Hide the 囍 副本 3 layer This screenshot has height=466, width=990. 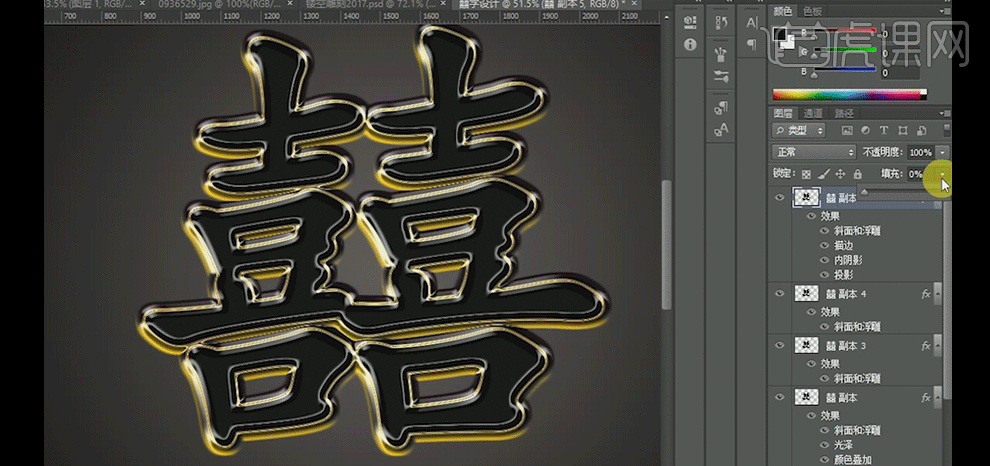(780, 345)
